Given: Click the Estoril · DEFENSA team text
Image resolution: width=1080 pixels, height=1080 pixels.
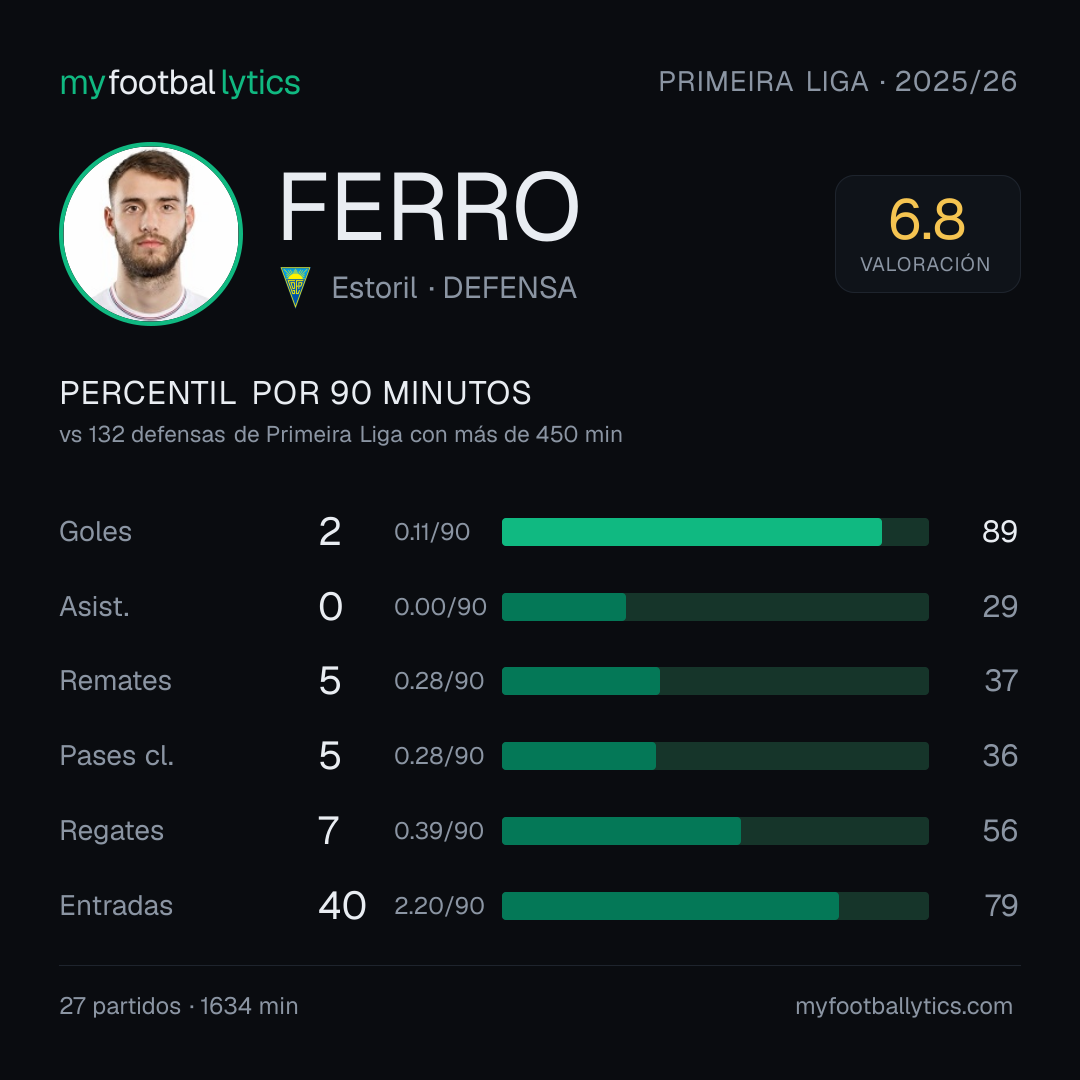Looking at the screenshot, I should point(454,288).
